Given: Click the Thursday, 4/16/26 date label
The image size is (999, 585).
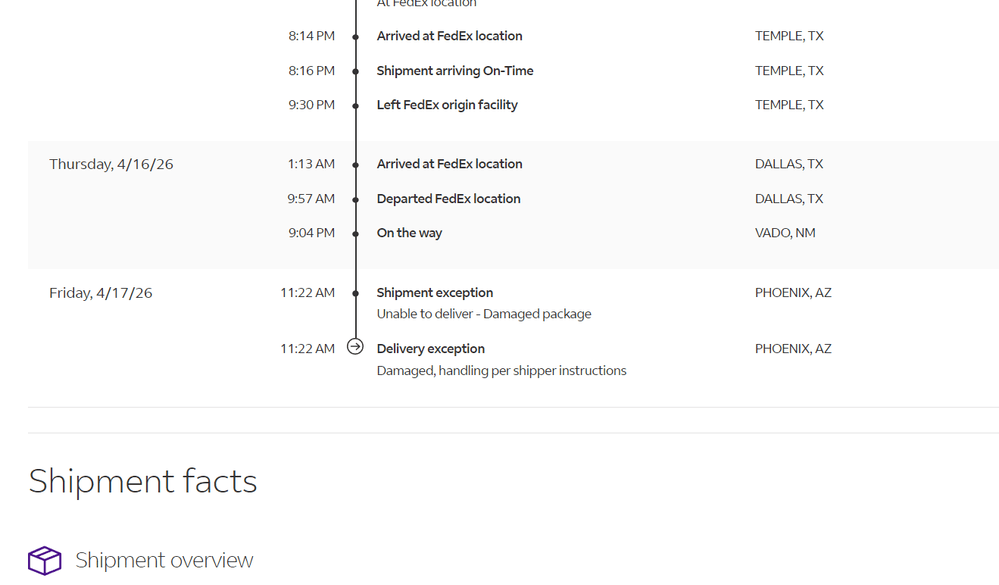Looking at the screenshot, I should click(111, 164).
